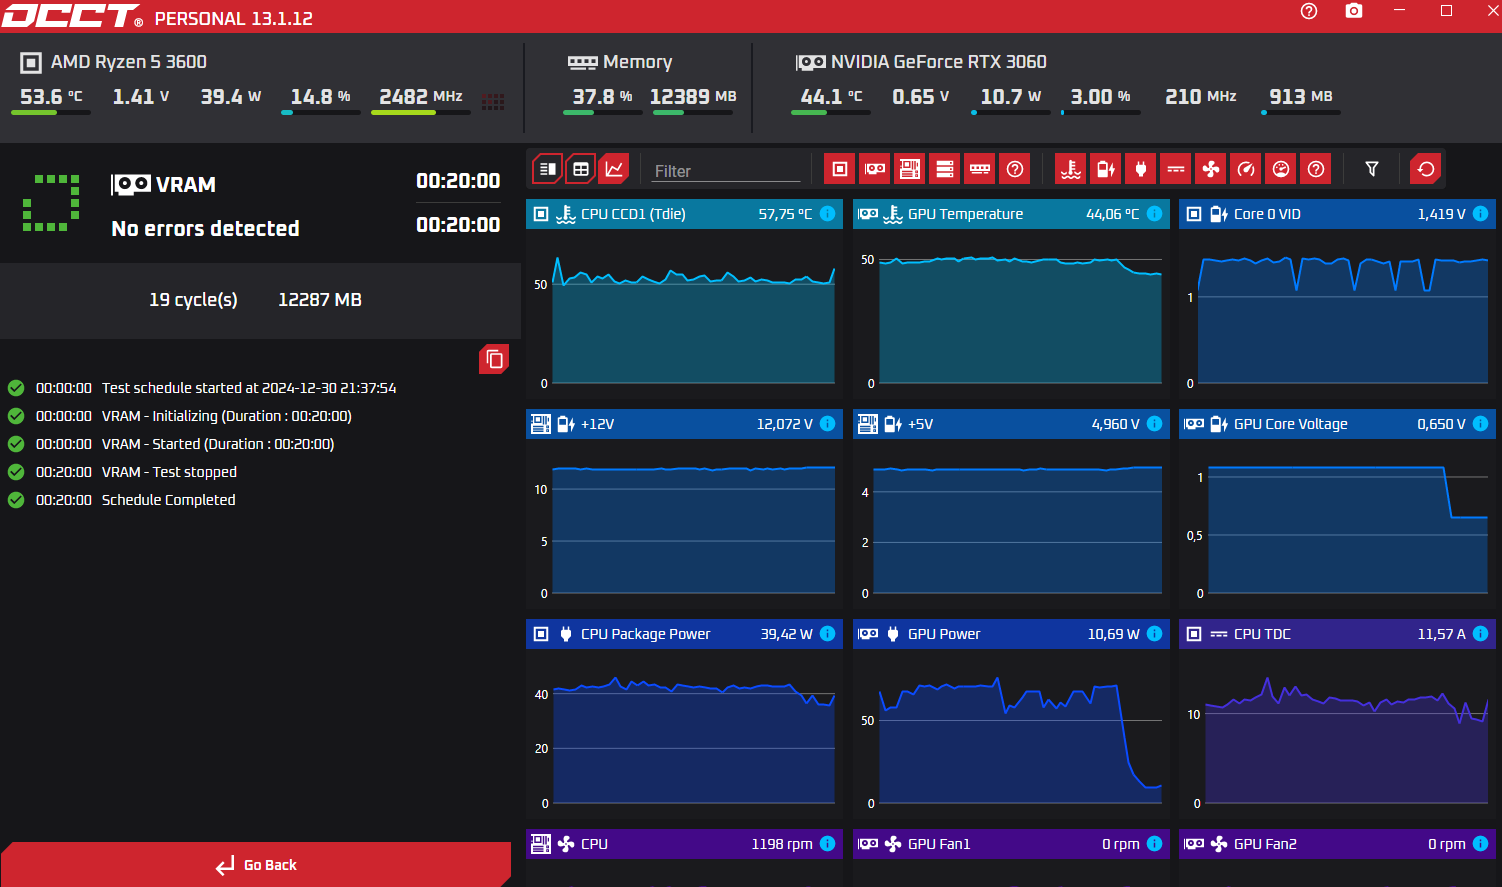Screen dimensions: 1502x887
Task: Open info for CPU TDC graph
Action: tap(1481, 634)
